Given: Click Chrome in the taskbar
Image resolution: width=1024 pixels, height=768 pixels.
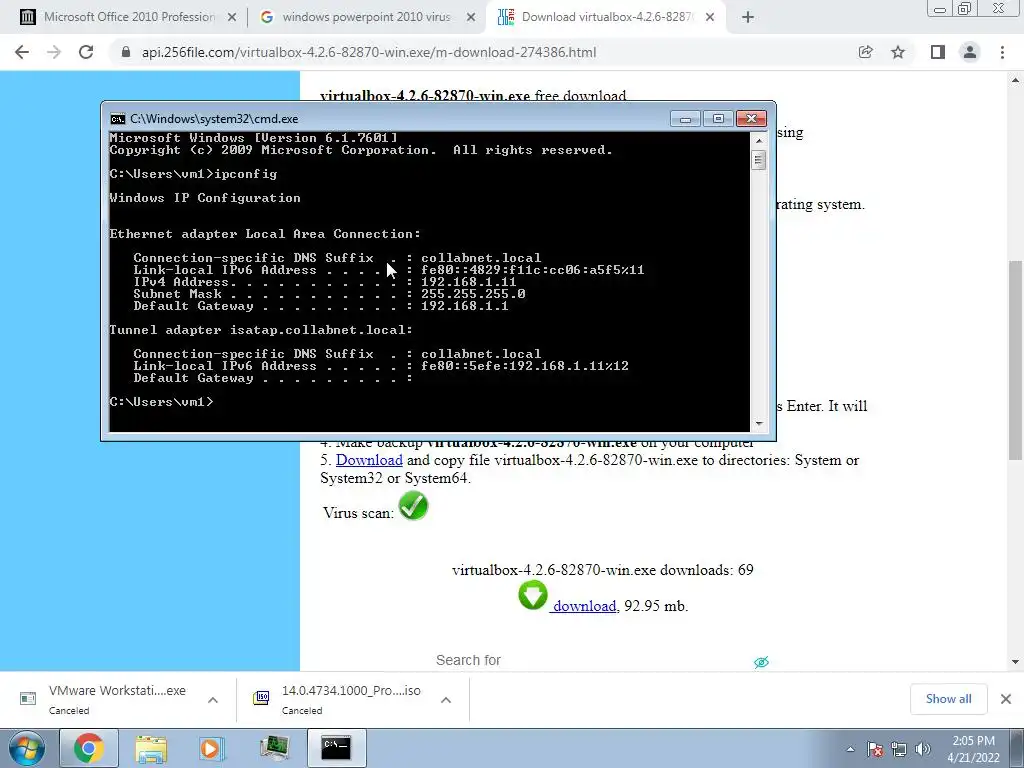Looking at the screenshot, I should pyautogui.click(x=89, y=748).
